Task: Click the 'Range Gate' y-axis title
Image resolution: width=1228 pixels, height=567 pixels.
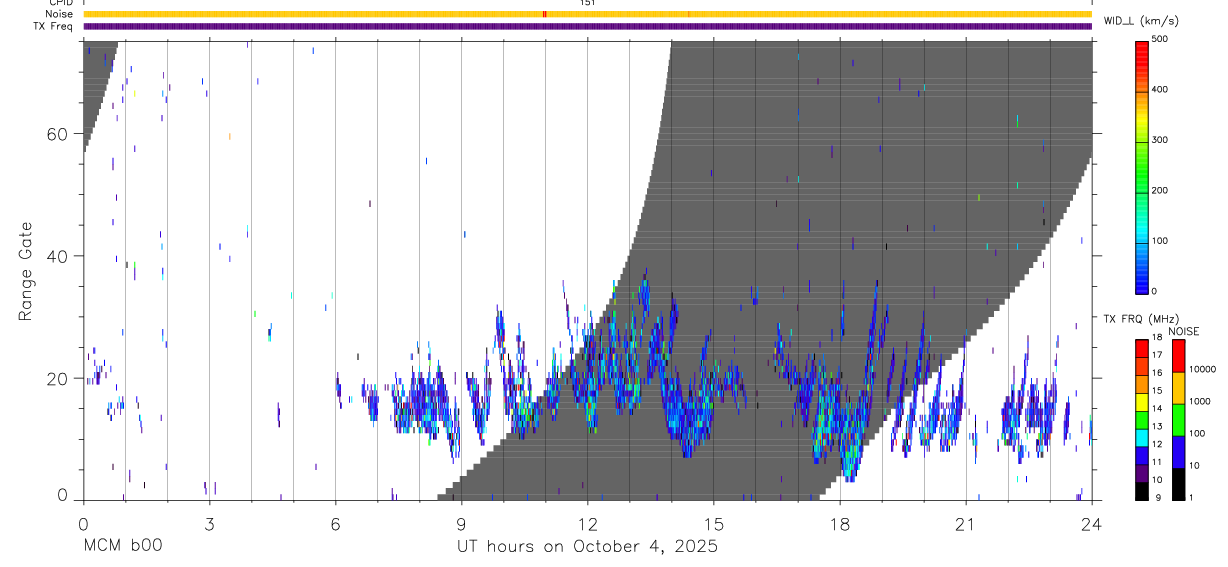Action: 26,271
